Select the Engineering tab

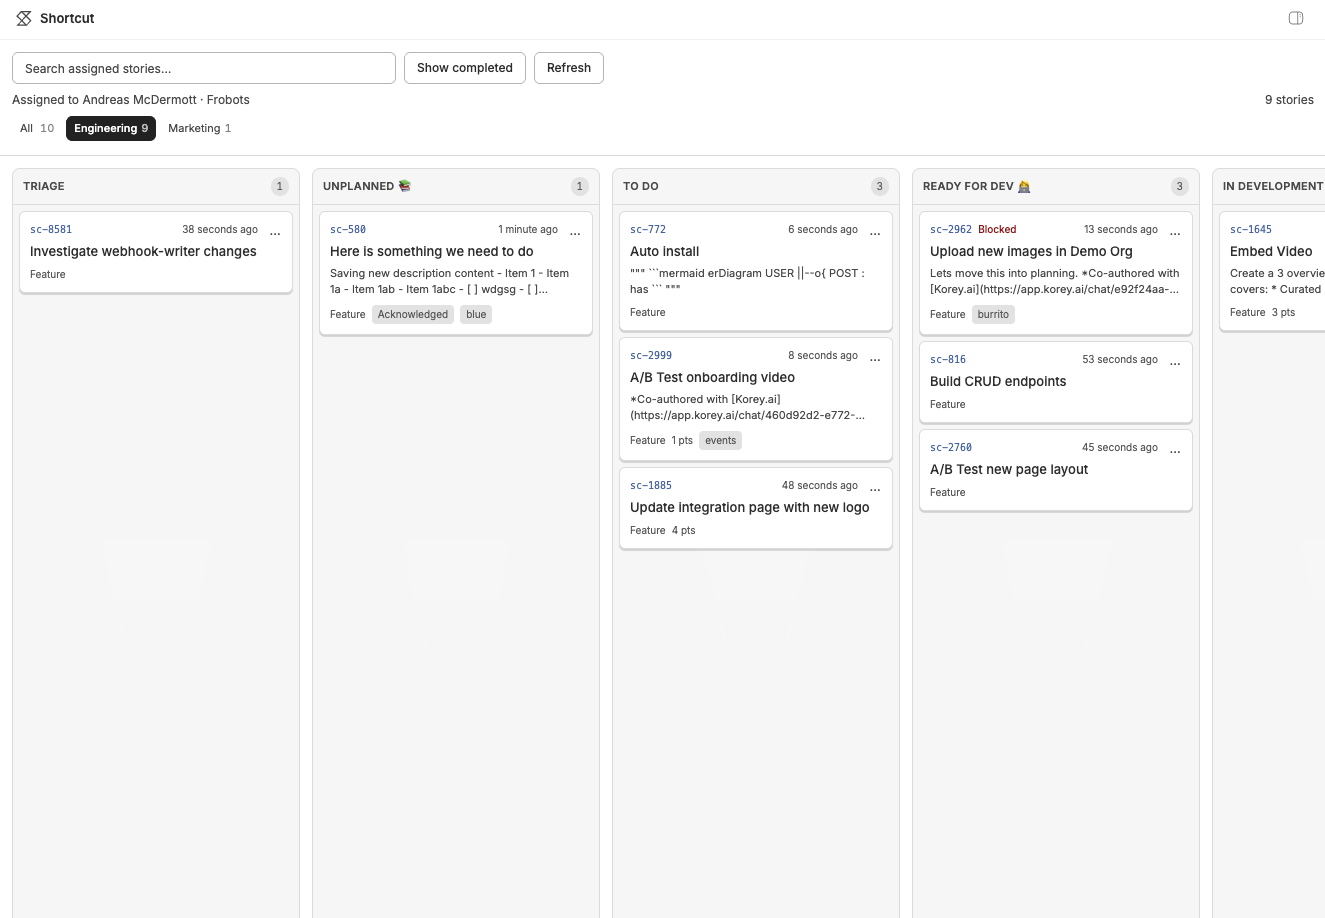[111, 128]
